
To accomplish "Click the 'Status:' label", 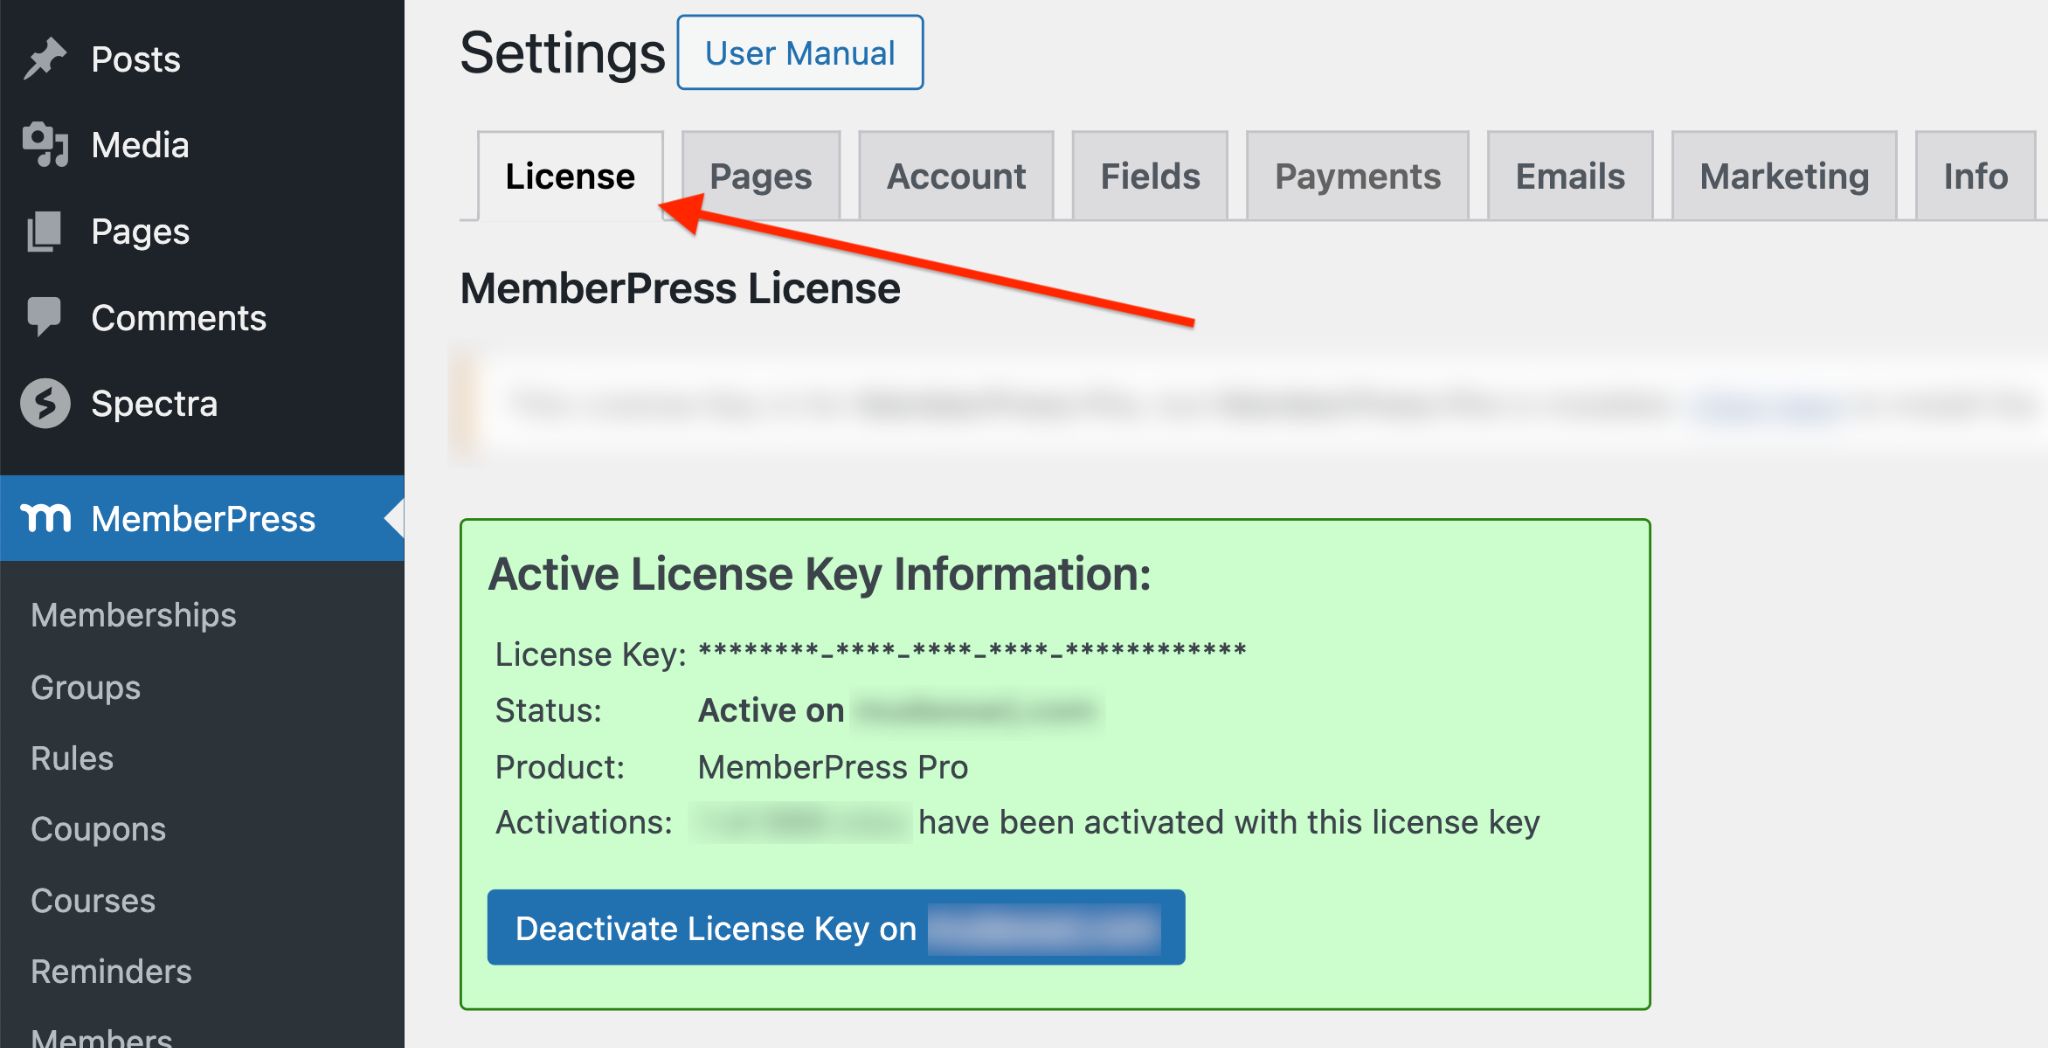I will (x=548, y=710).
